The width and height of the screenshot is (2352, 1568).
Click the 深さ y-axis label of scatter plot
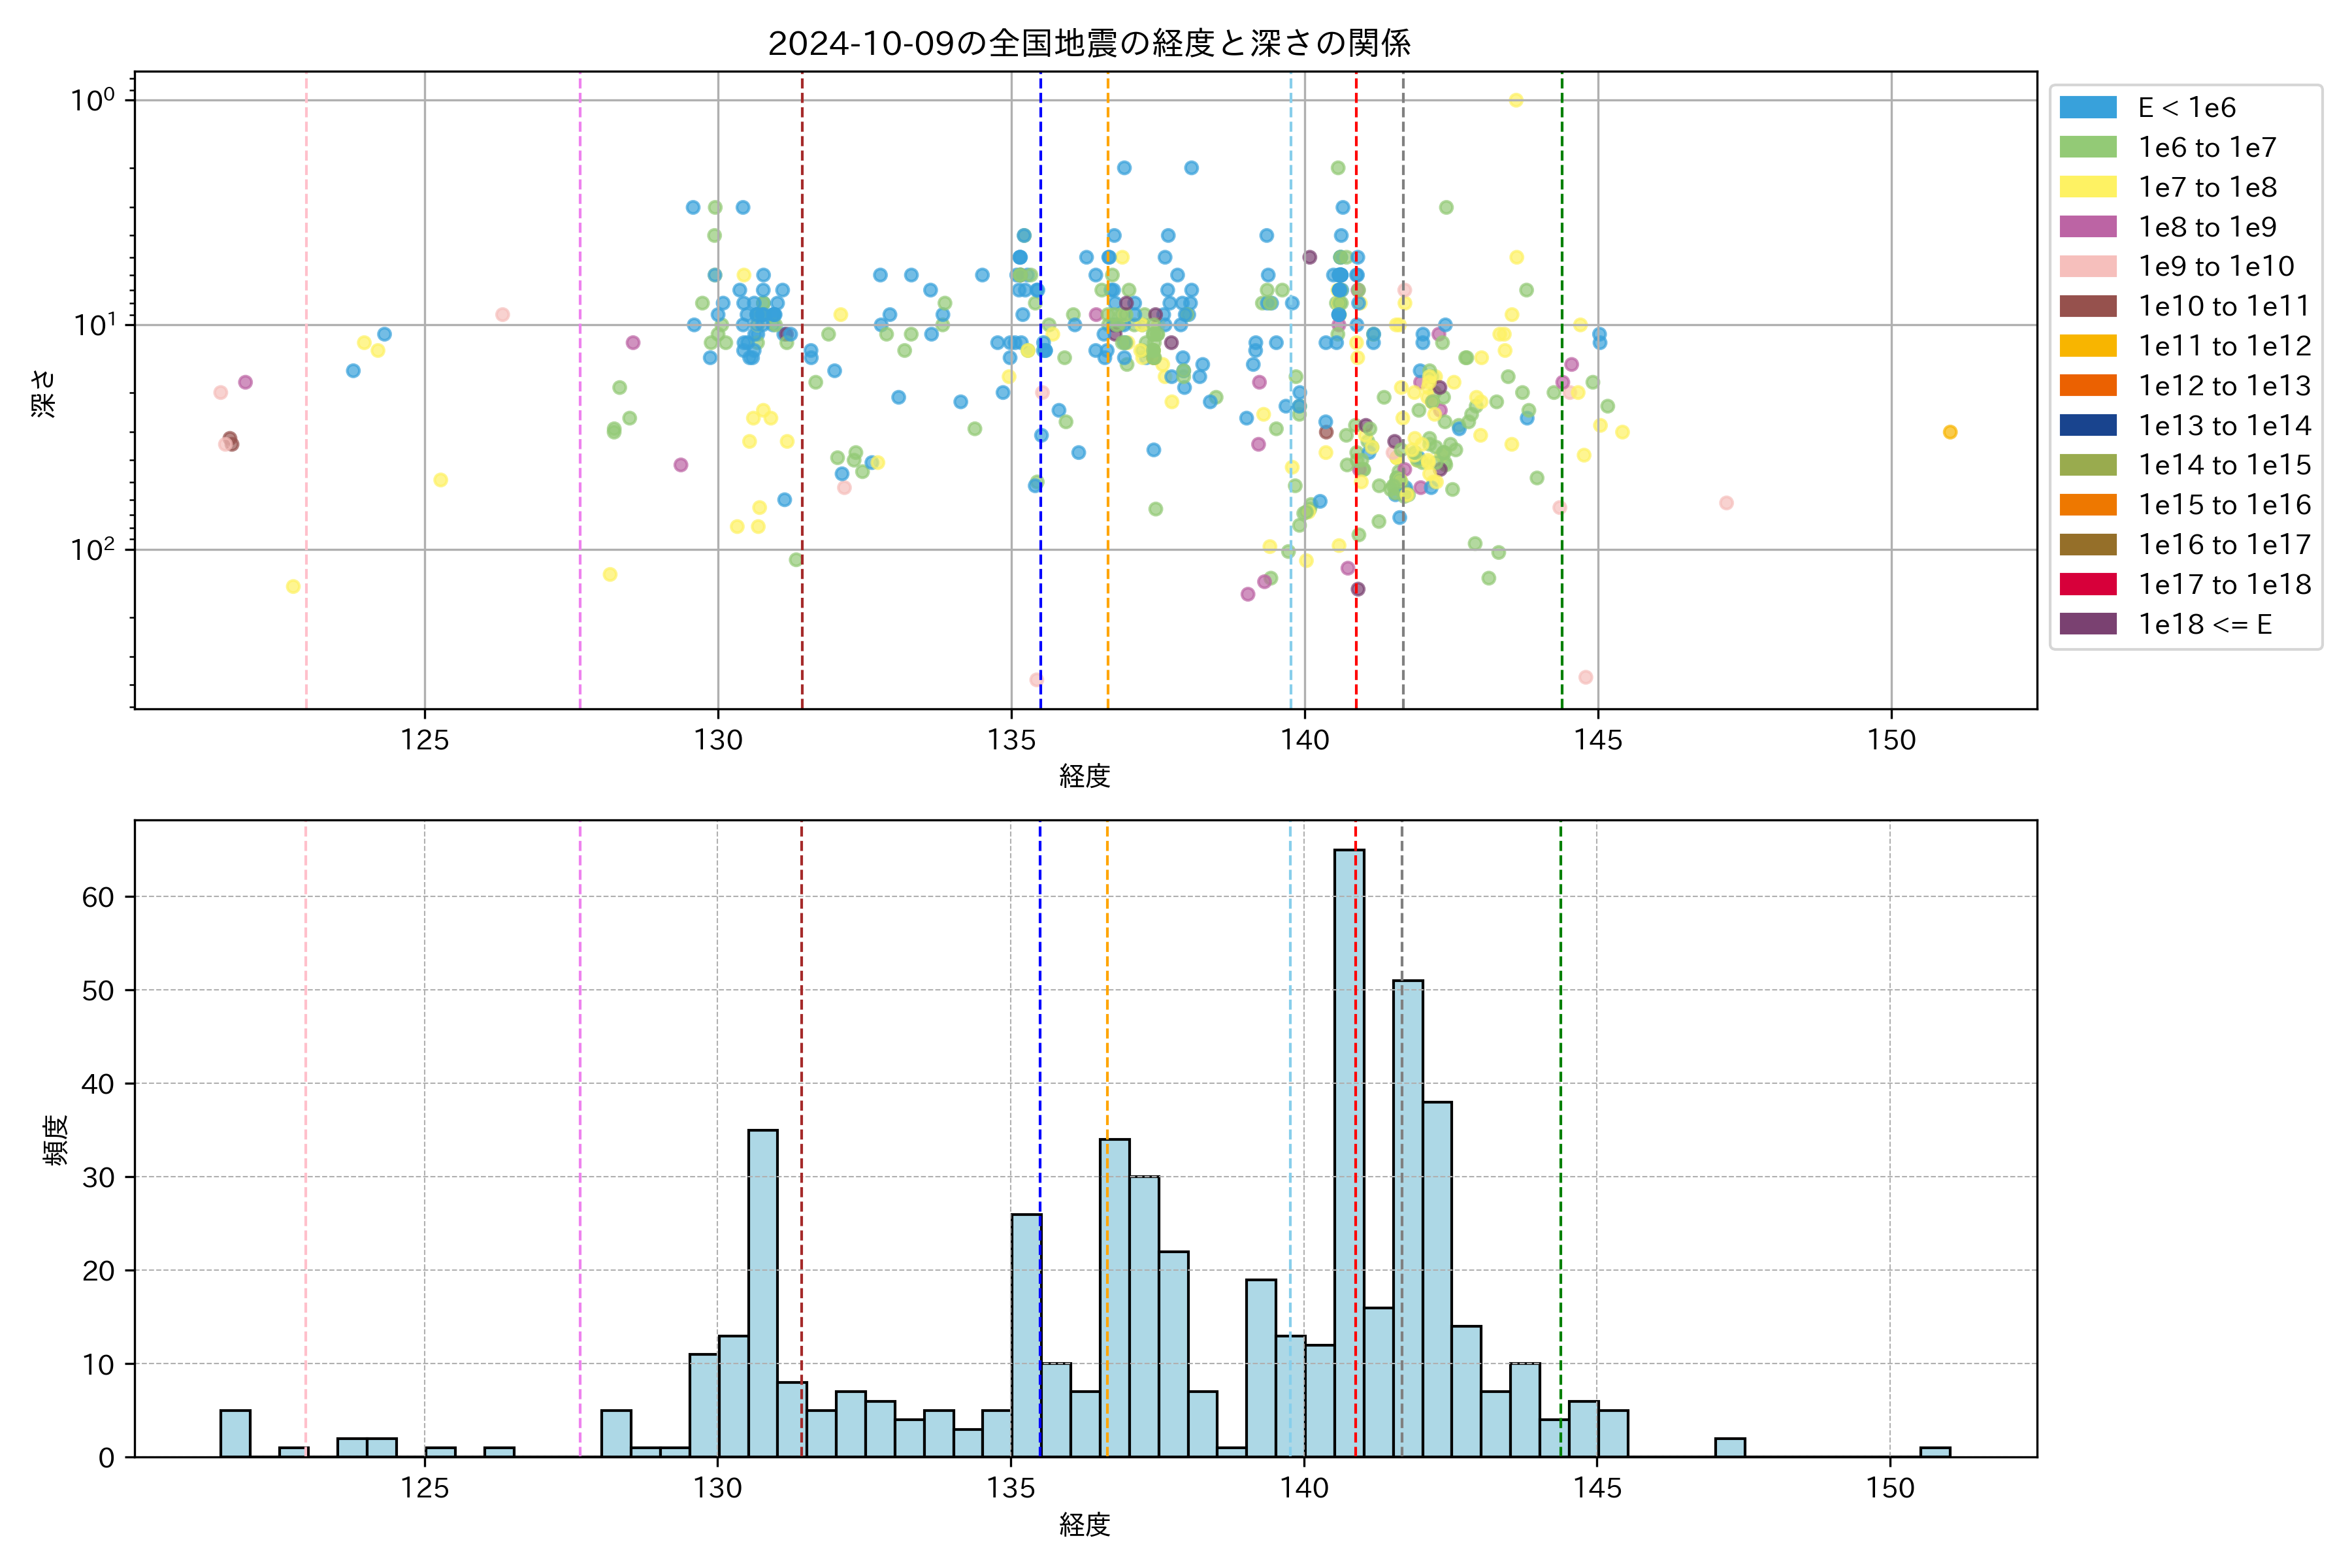(44, 393)
